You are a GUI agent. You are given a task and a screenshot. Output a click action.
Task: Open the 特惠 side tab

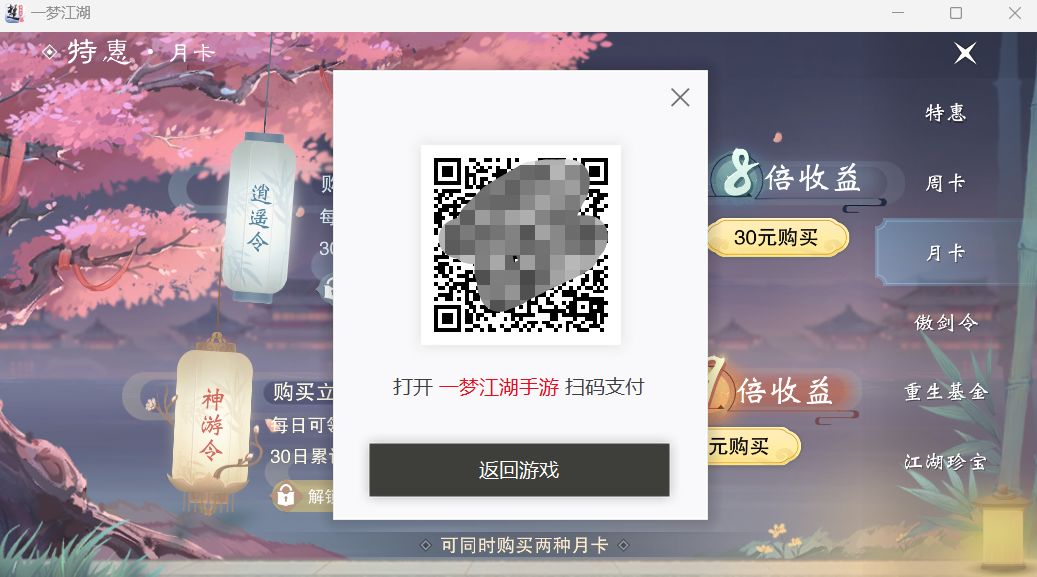click(946, 112)
